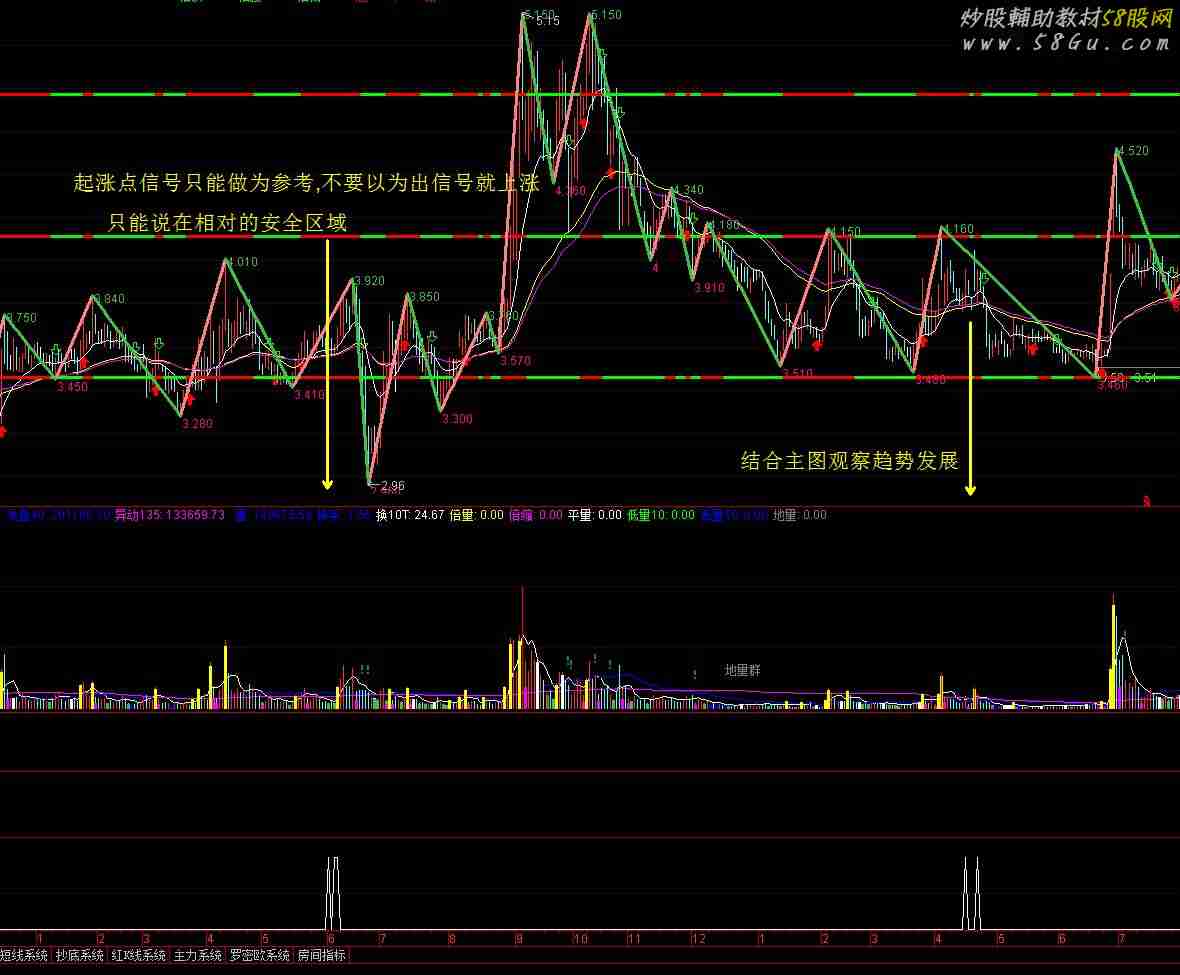The image size is (1180, 975).
Task: Select the 红K线系统 tab
Action: [138, 955]
